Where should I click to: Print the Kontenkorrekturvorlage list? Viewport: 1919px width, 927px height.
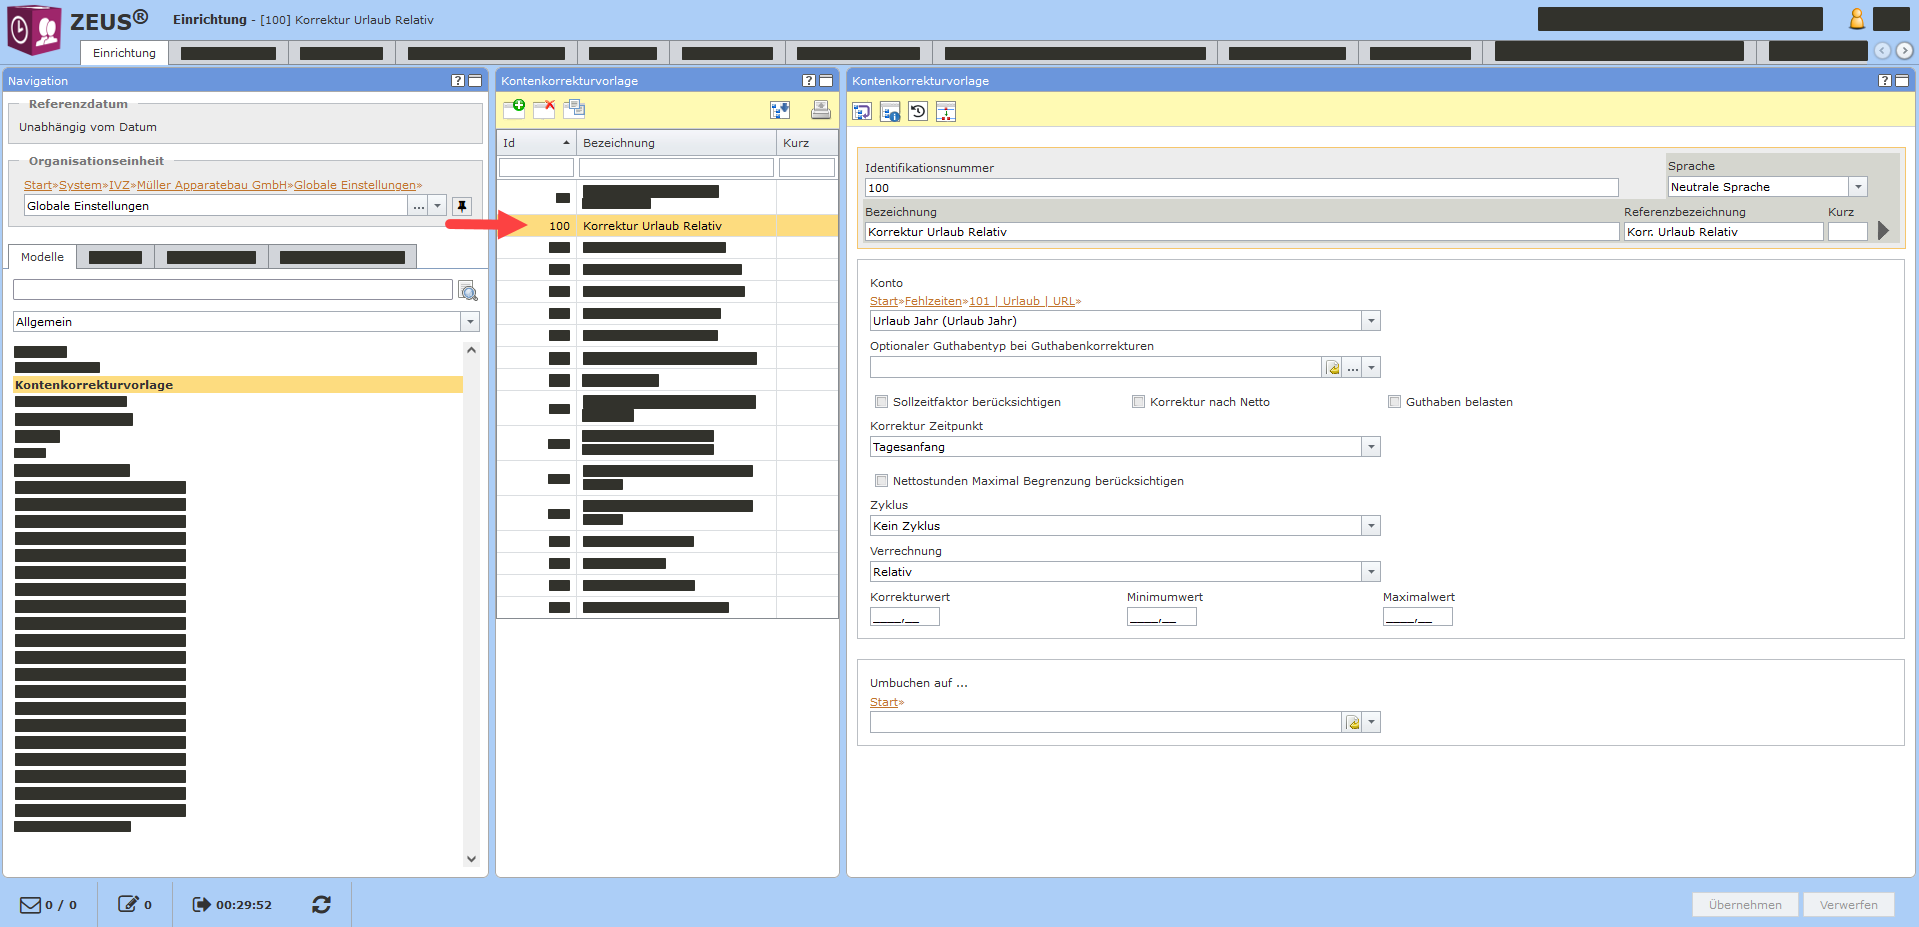click(820, 110)
